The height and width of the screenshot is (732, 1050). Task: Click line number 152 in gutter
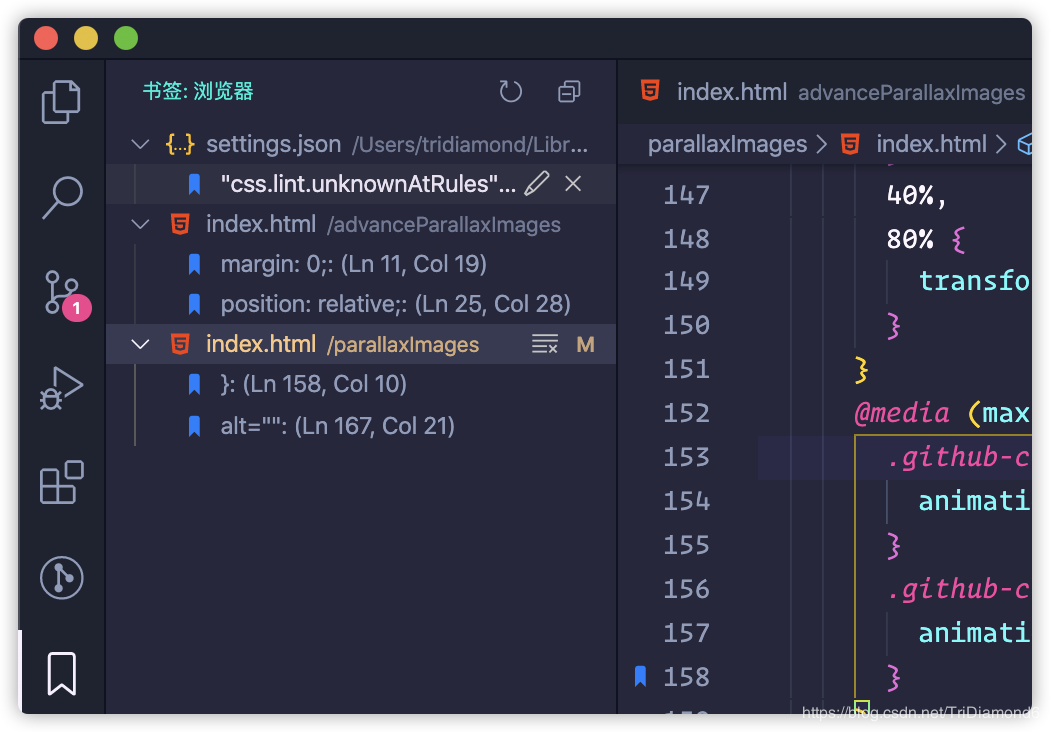pos(686,413)
